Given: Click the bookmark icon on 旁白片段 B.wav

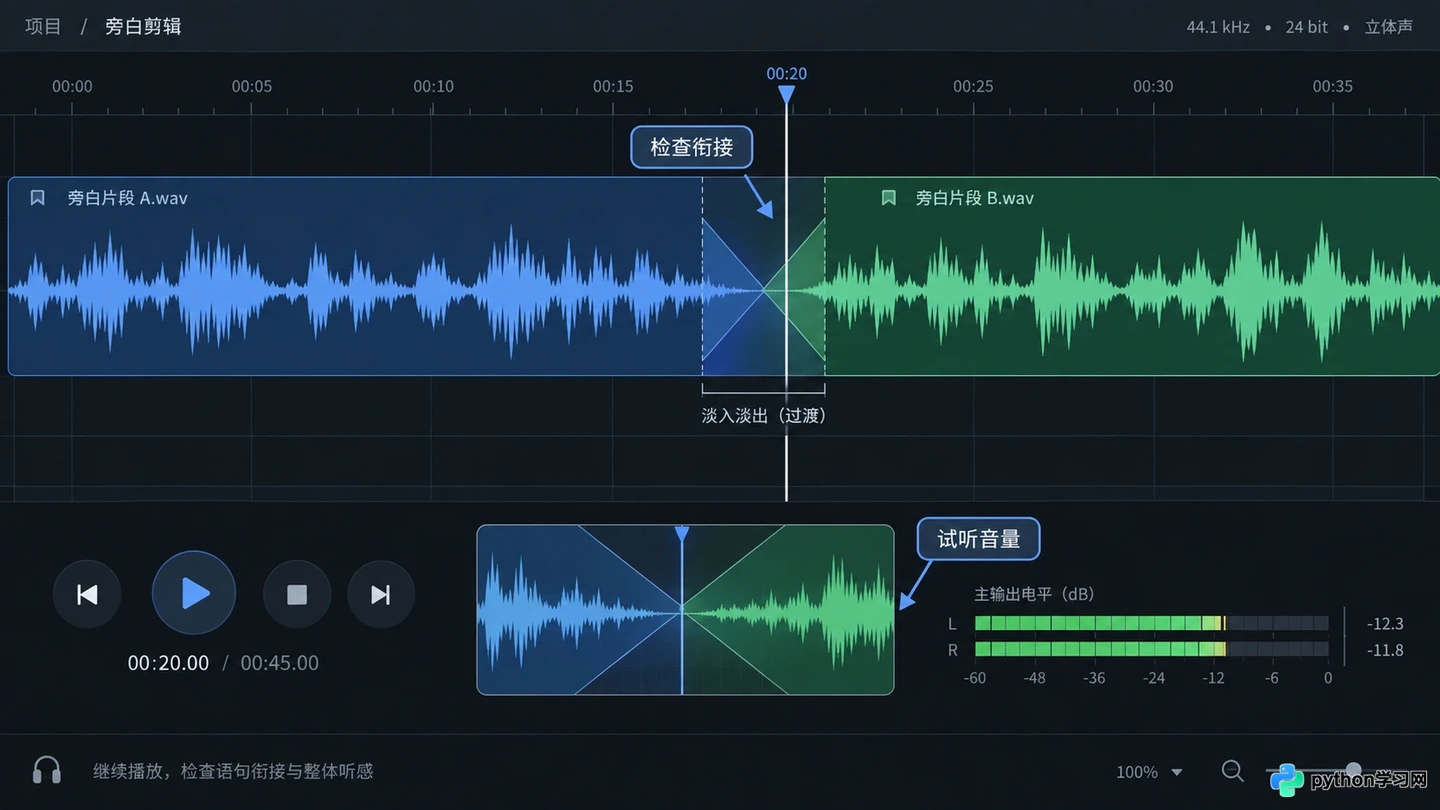Looking at the screenshot, I should point(888,198).
